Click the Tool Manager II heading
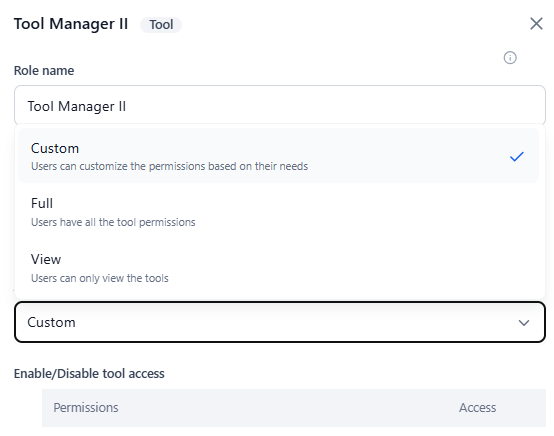 (x=71, y=24)
